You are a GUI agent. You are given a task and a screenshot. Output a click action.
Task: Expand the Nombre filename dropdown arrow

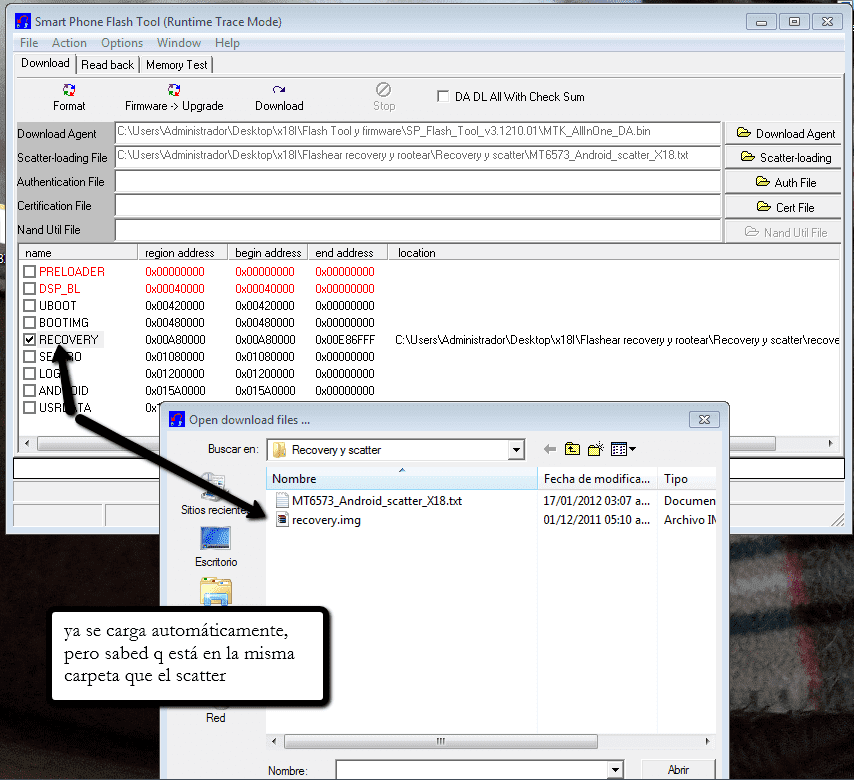click(x=615, y=770)
